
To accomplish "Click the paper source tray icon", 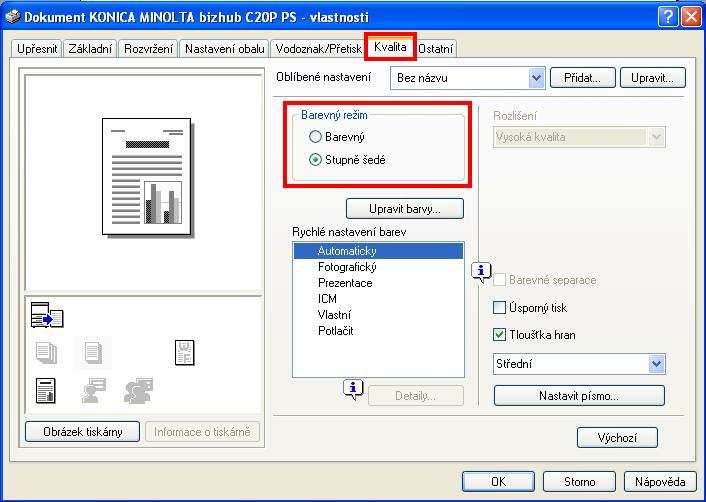I will tap(47, 315).
